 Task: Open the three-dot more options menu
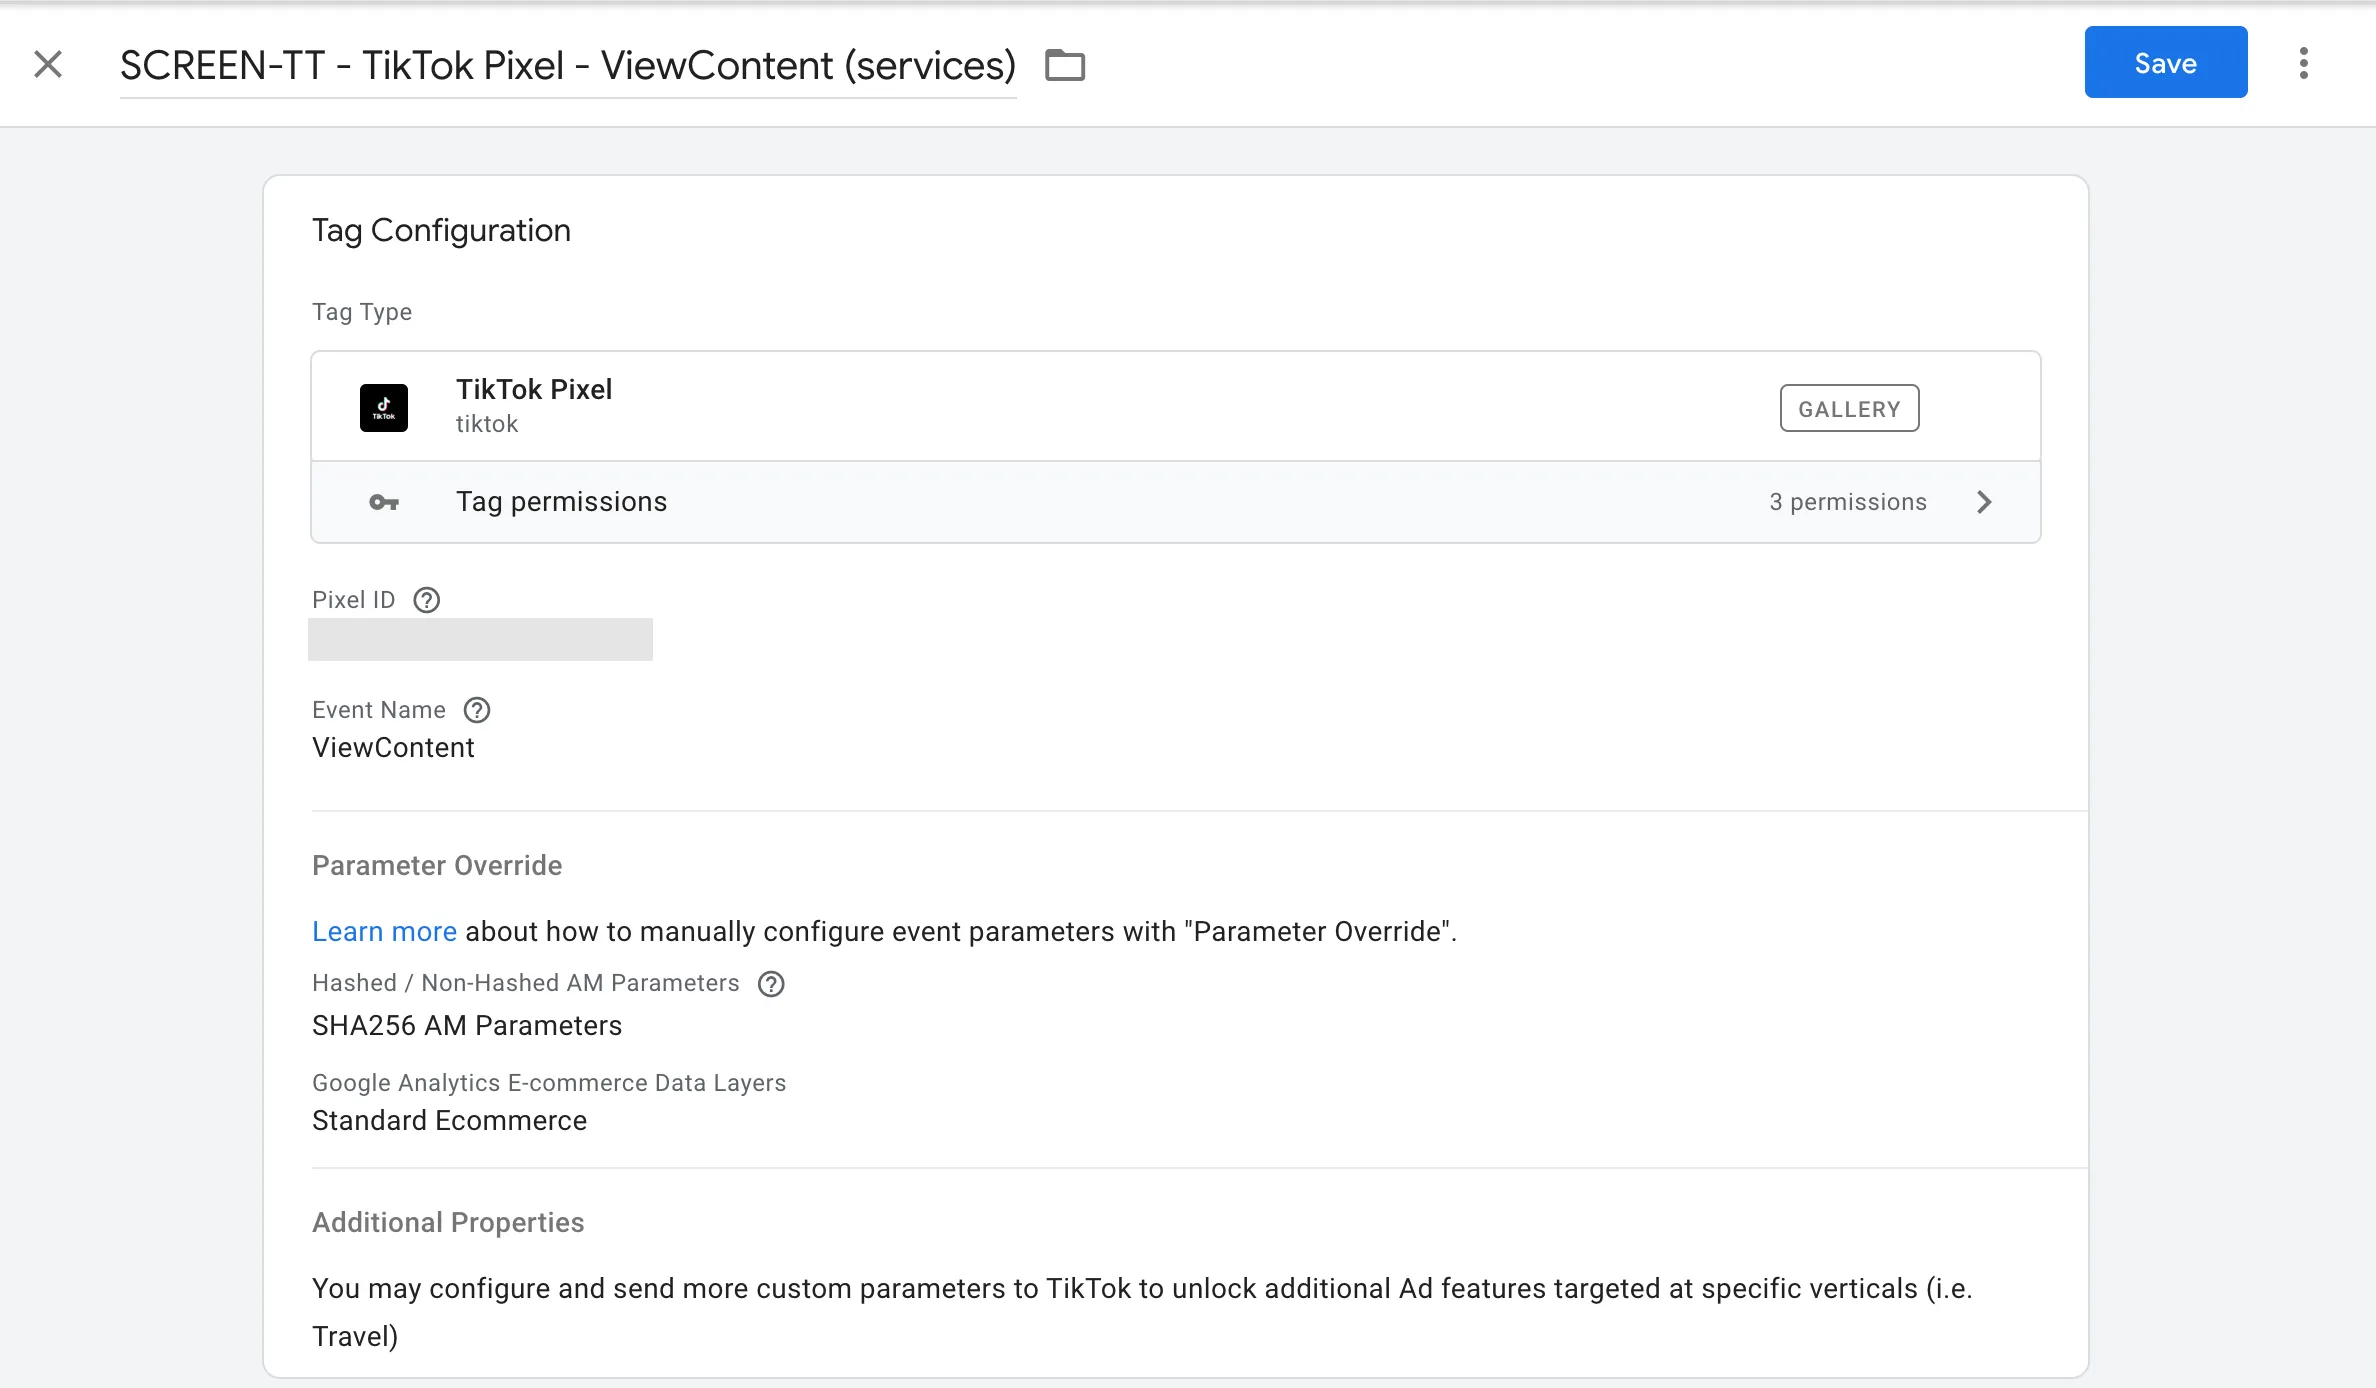[x=2304, y=63]
